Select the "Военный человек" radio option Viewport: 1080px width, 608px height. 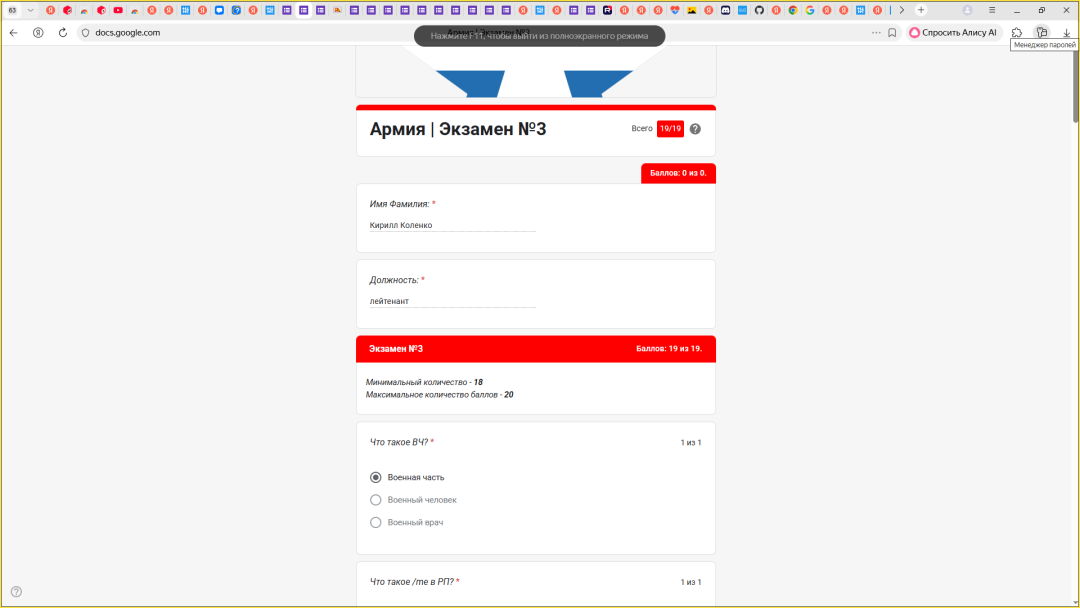click(376, 500)
